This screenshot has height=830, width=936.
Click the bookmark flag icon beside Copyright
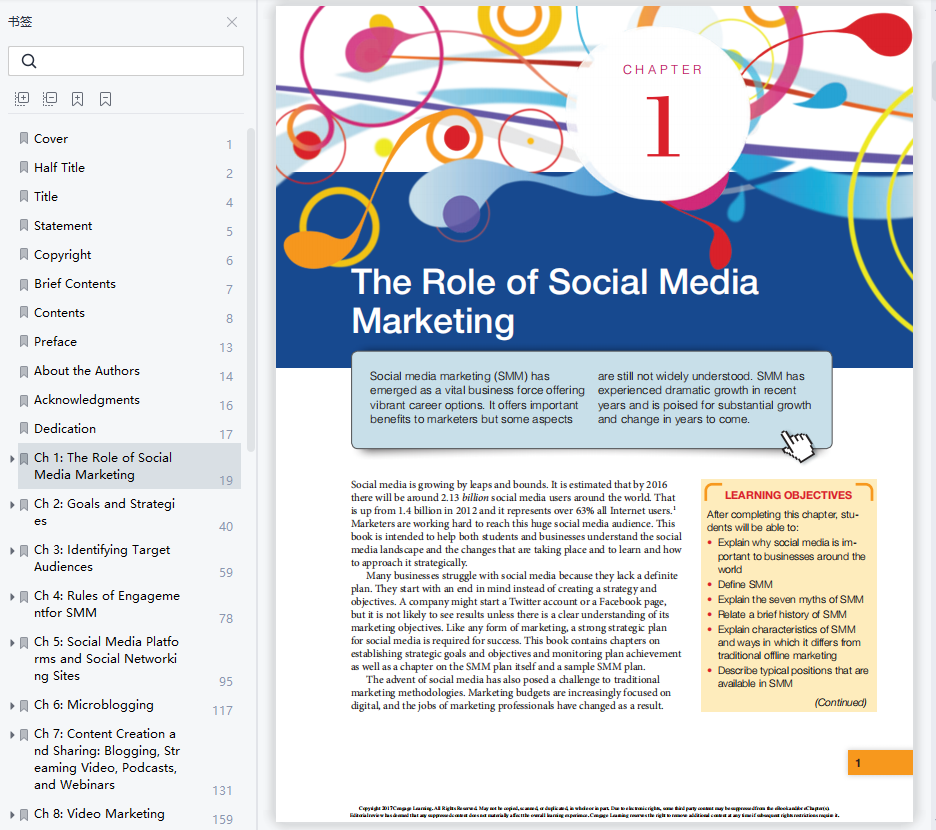(24, 255)
